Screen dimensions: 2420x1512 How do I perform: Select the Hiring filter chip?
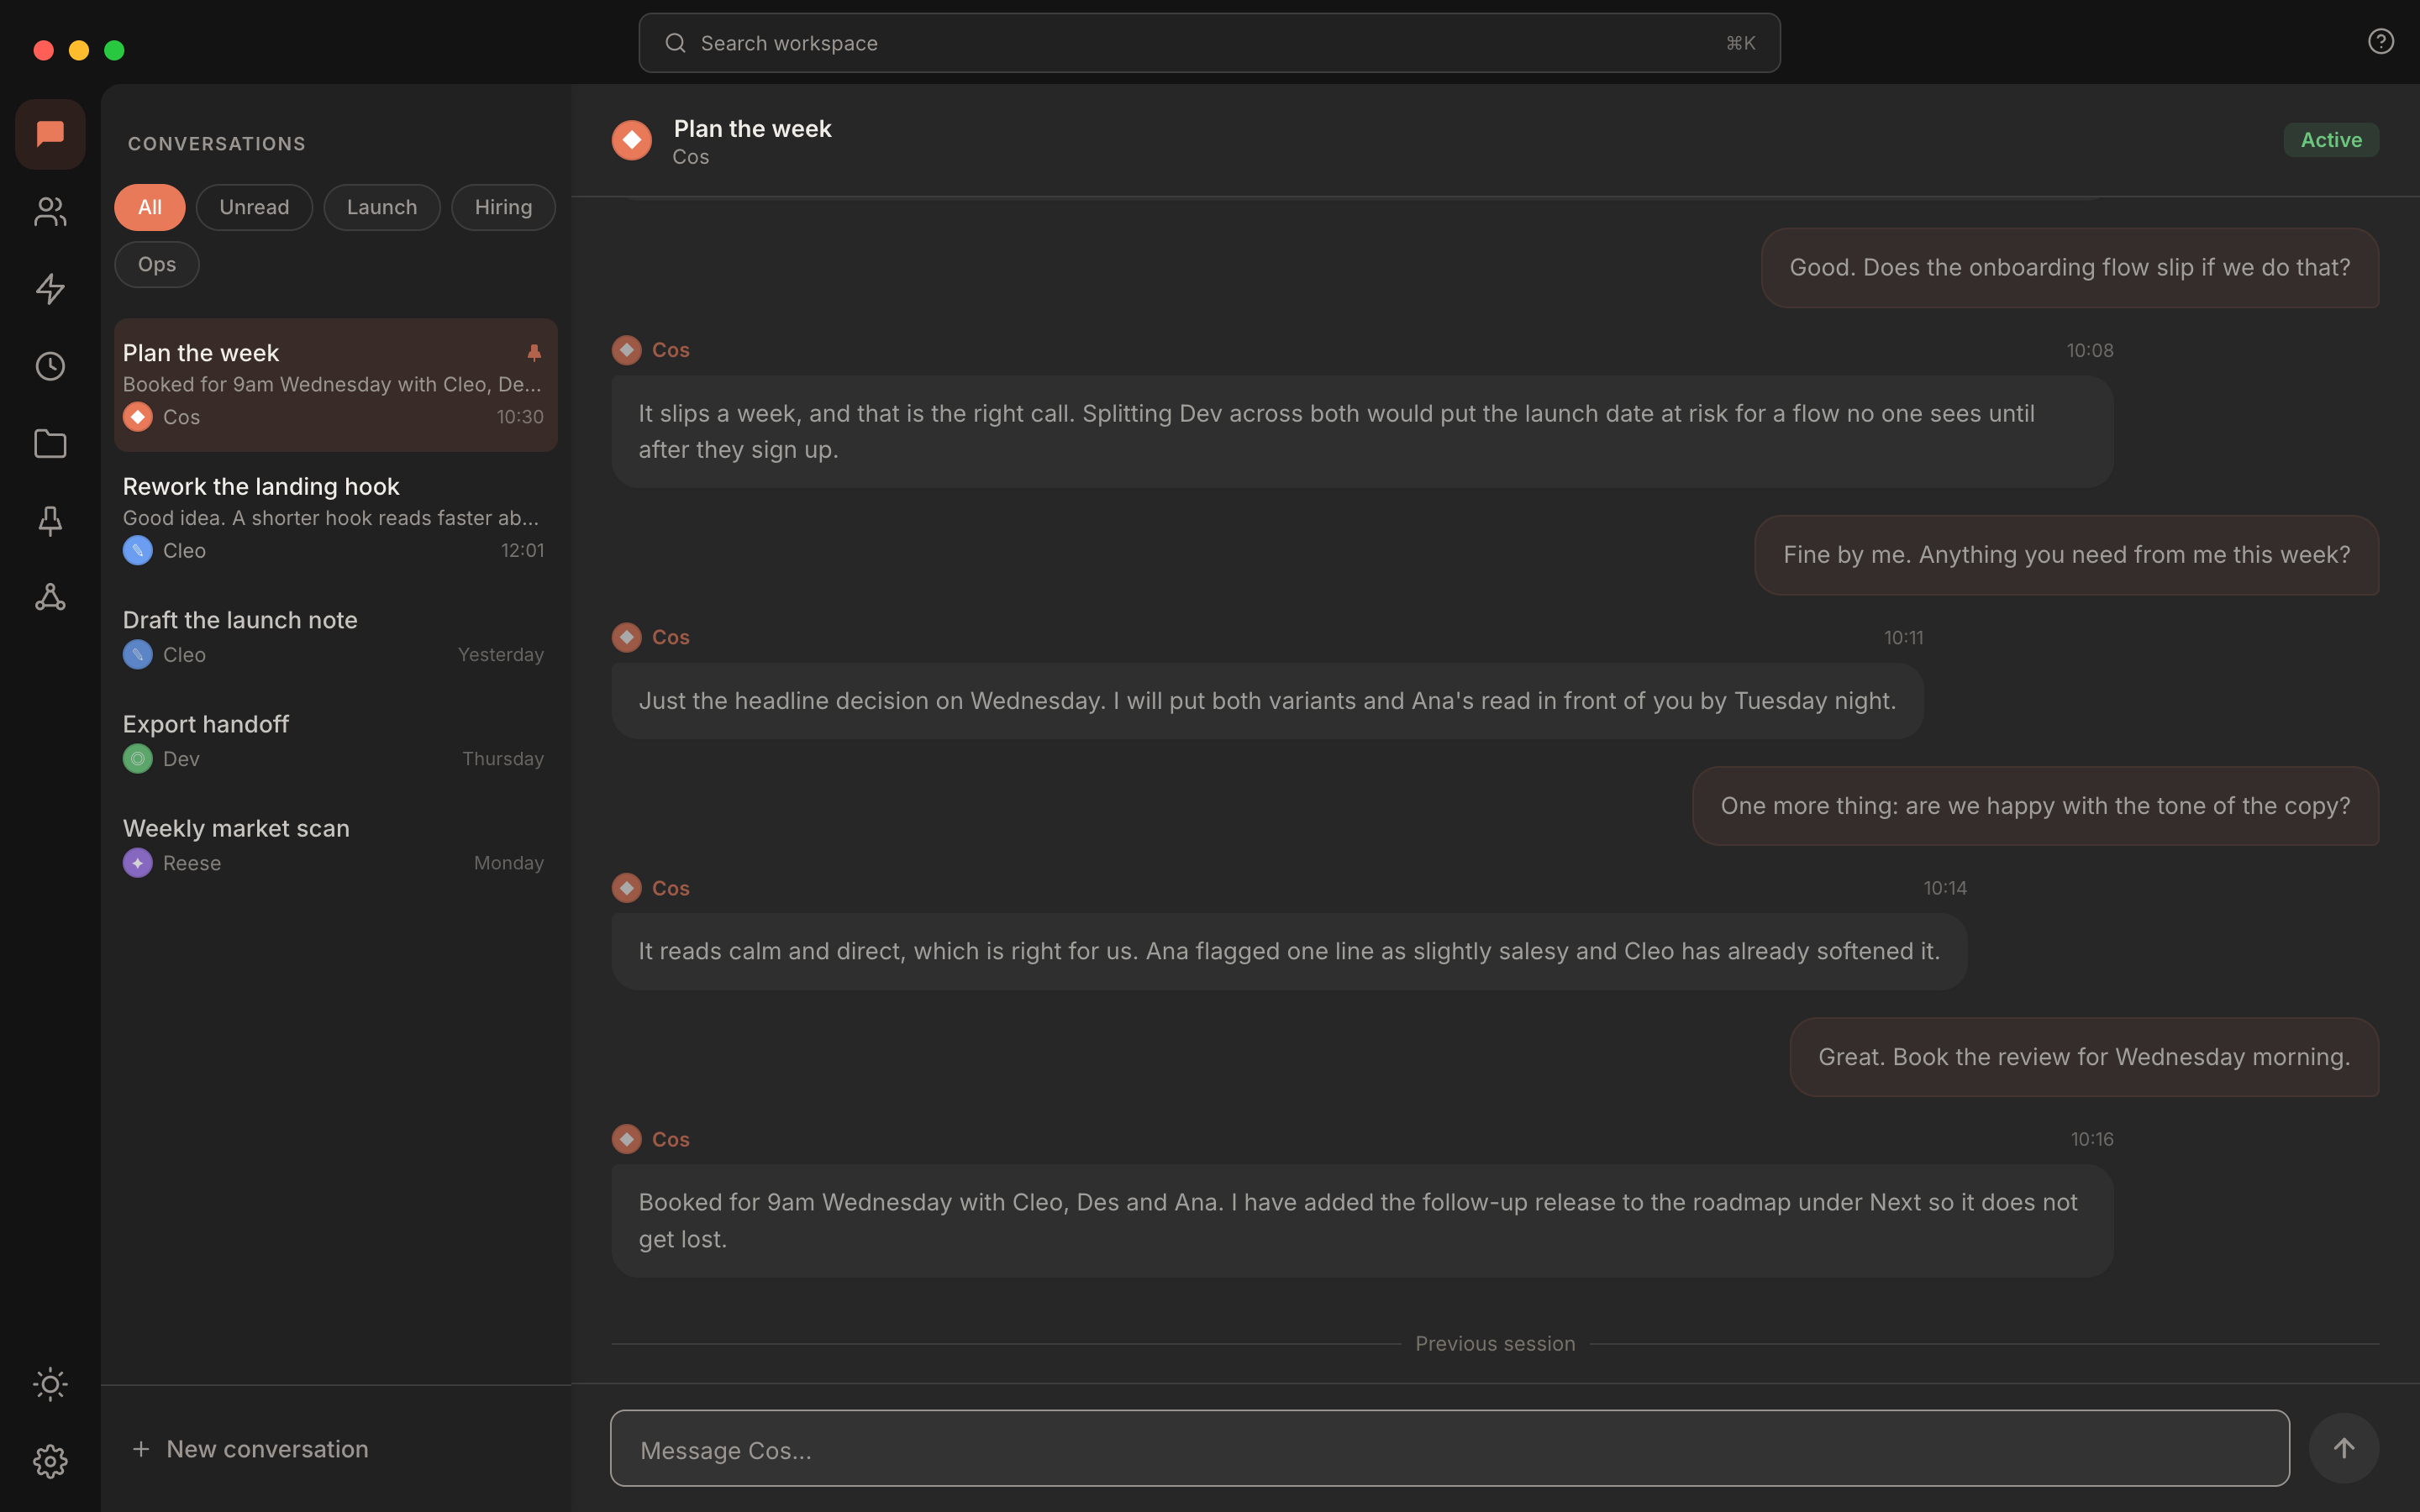pos(503,207)
